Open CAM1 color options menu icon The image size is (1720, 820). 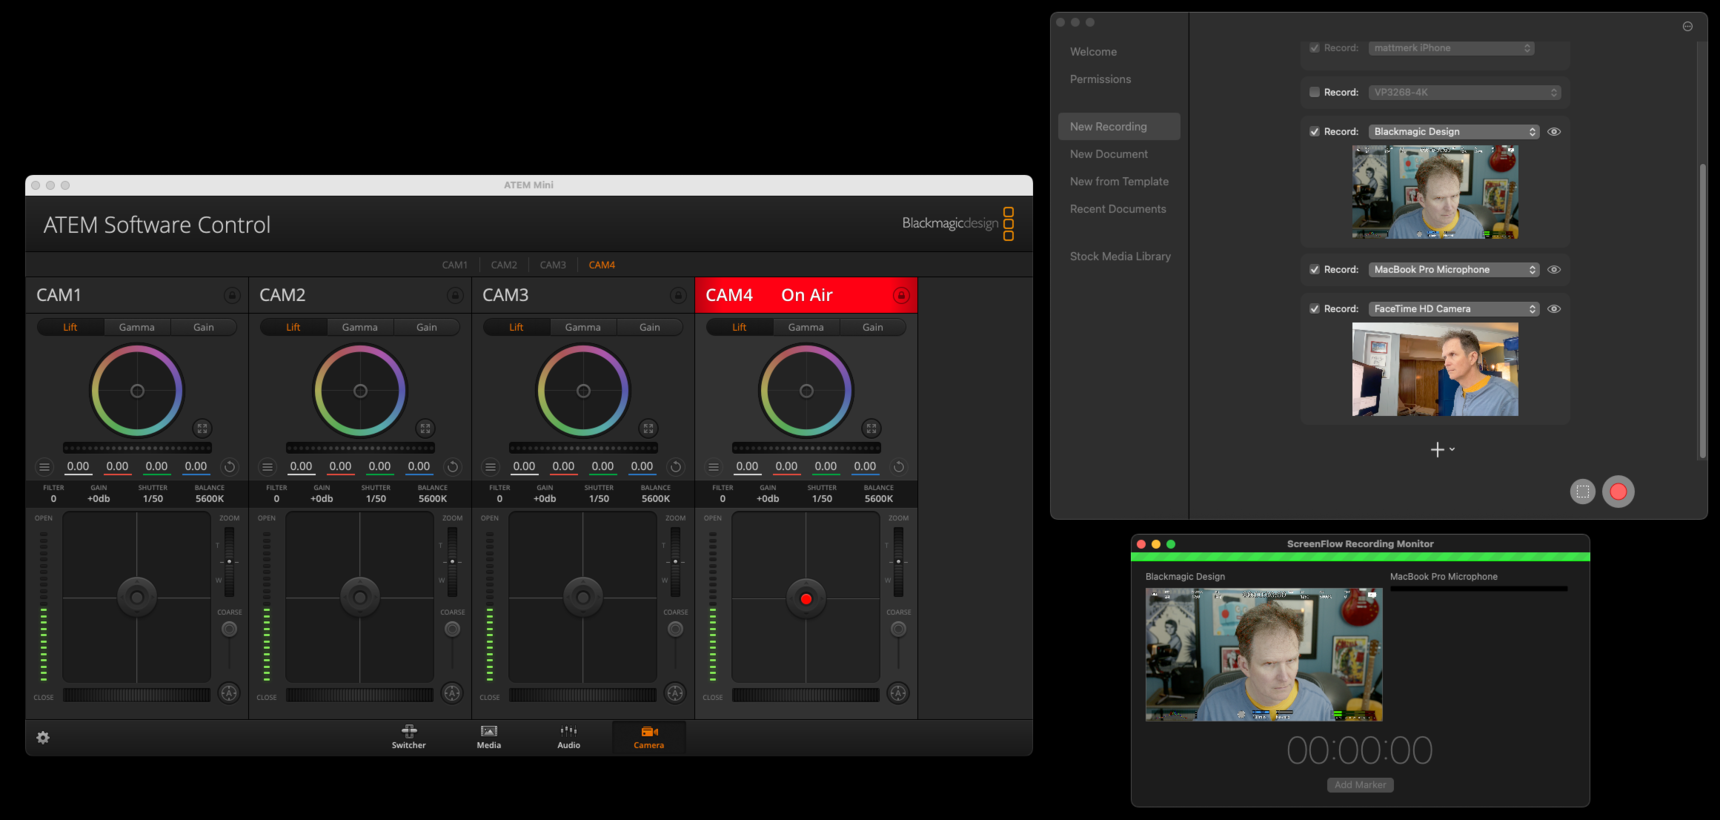coord(44,467)
